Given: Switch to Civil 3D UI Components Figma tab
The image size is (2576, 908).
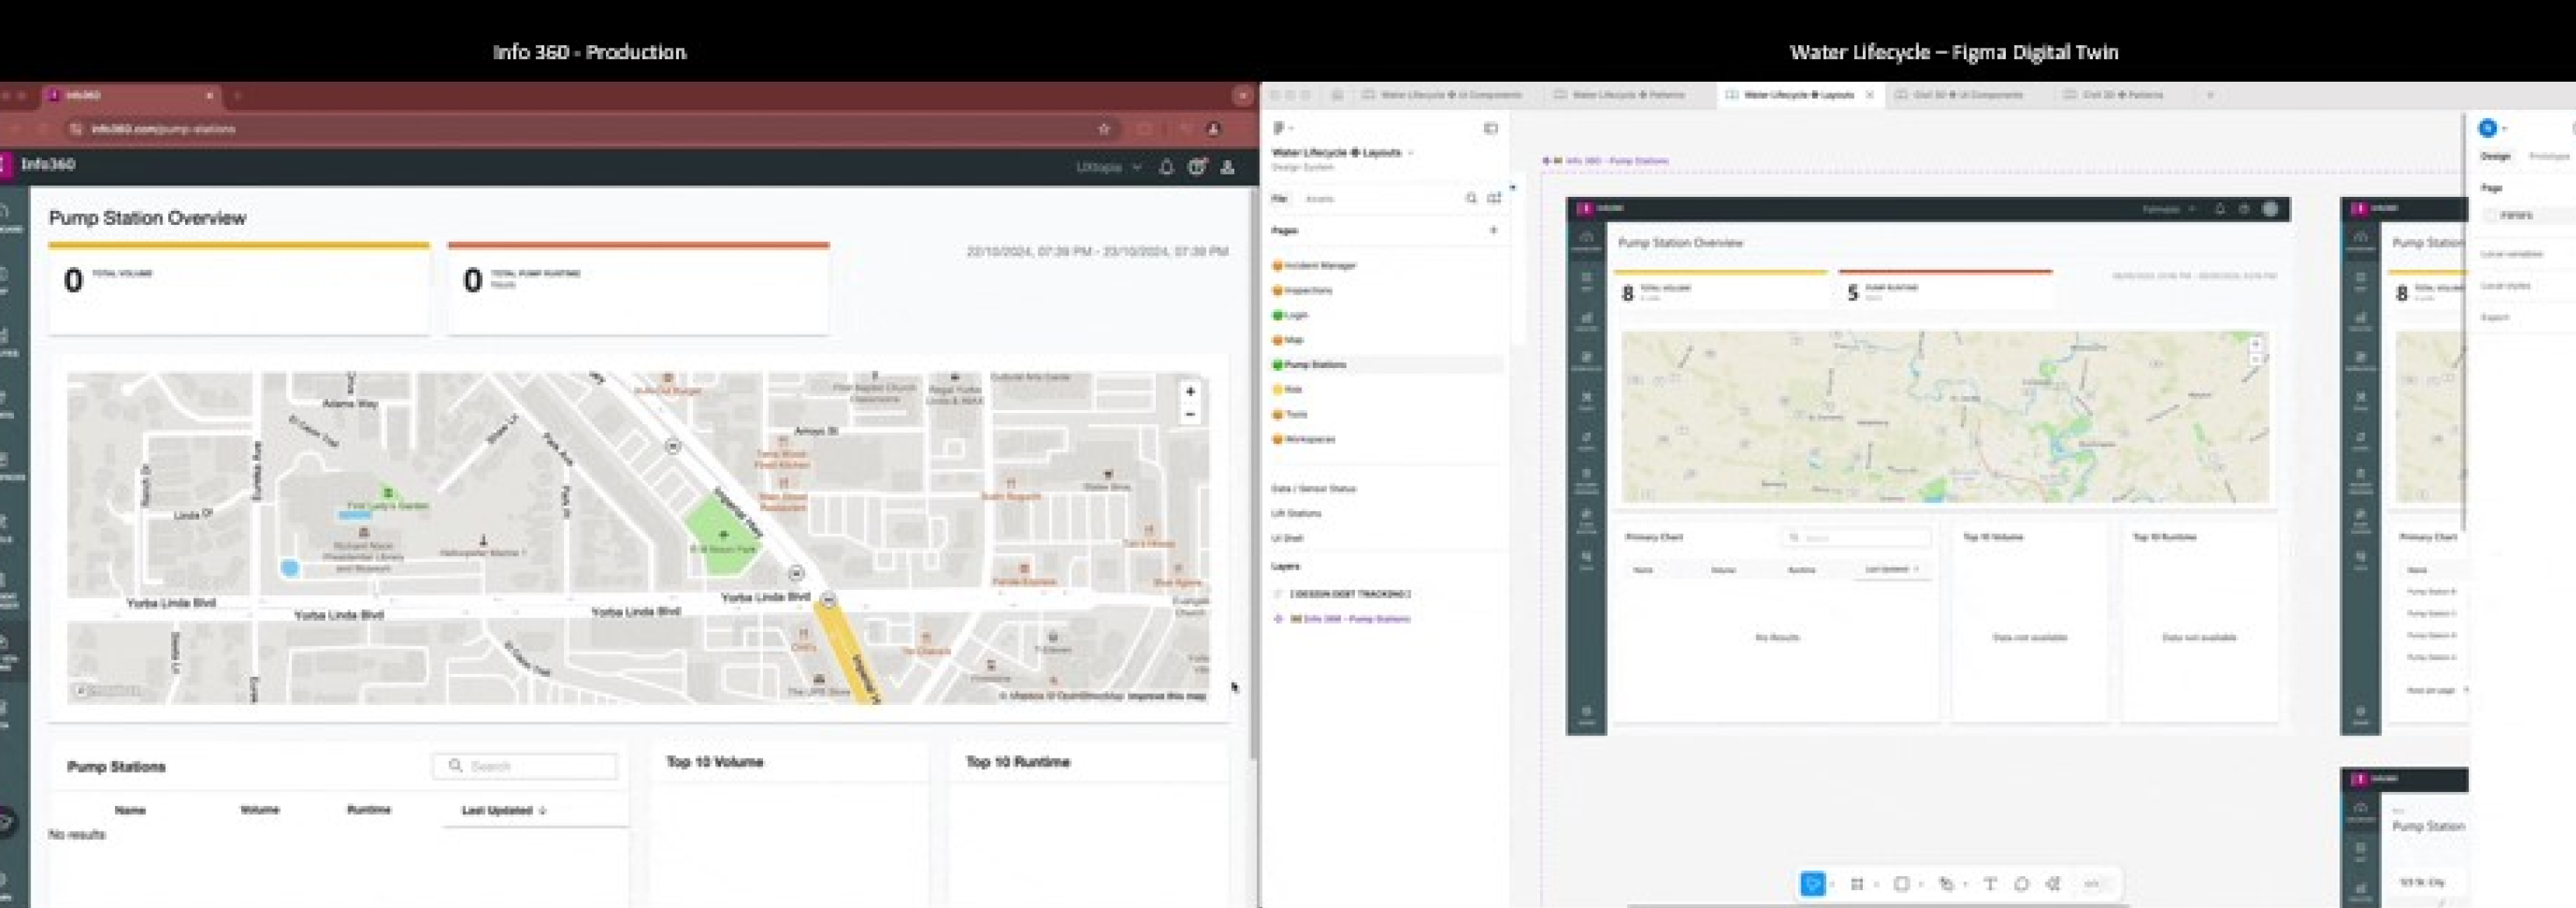Looking at the screenshot, I should tap(1959, 95).
